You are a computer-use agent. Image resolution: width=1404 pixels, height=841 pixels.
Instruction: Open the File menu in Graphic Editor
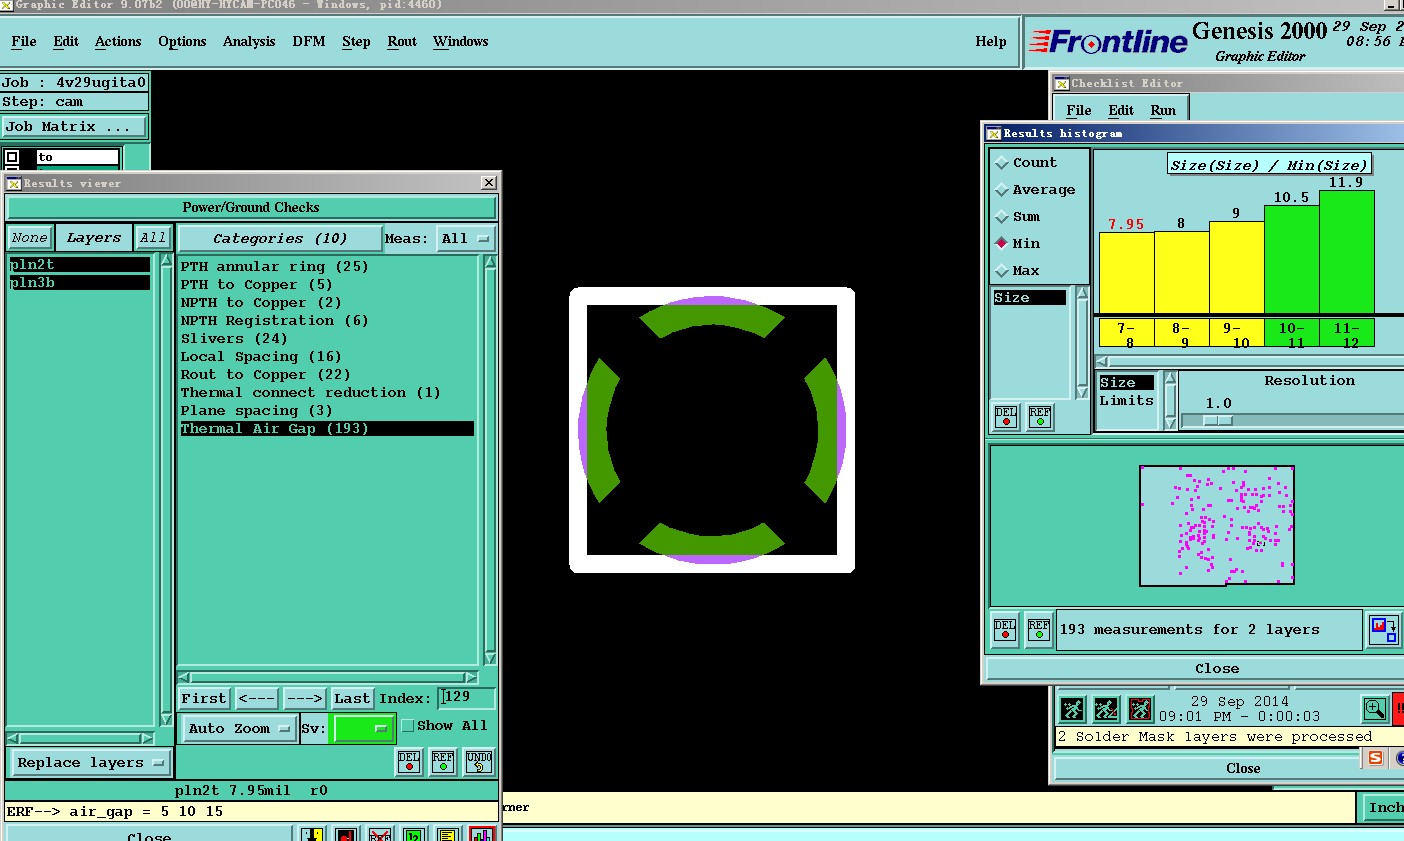[24, 42]
